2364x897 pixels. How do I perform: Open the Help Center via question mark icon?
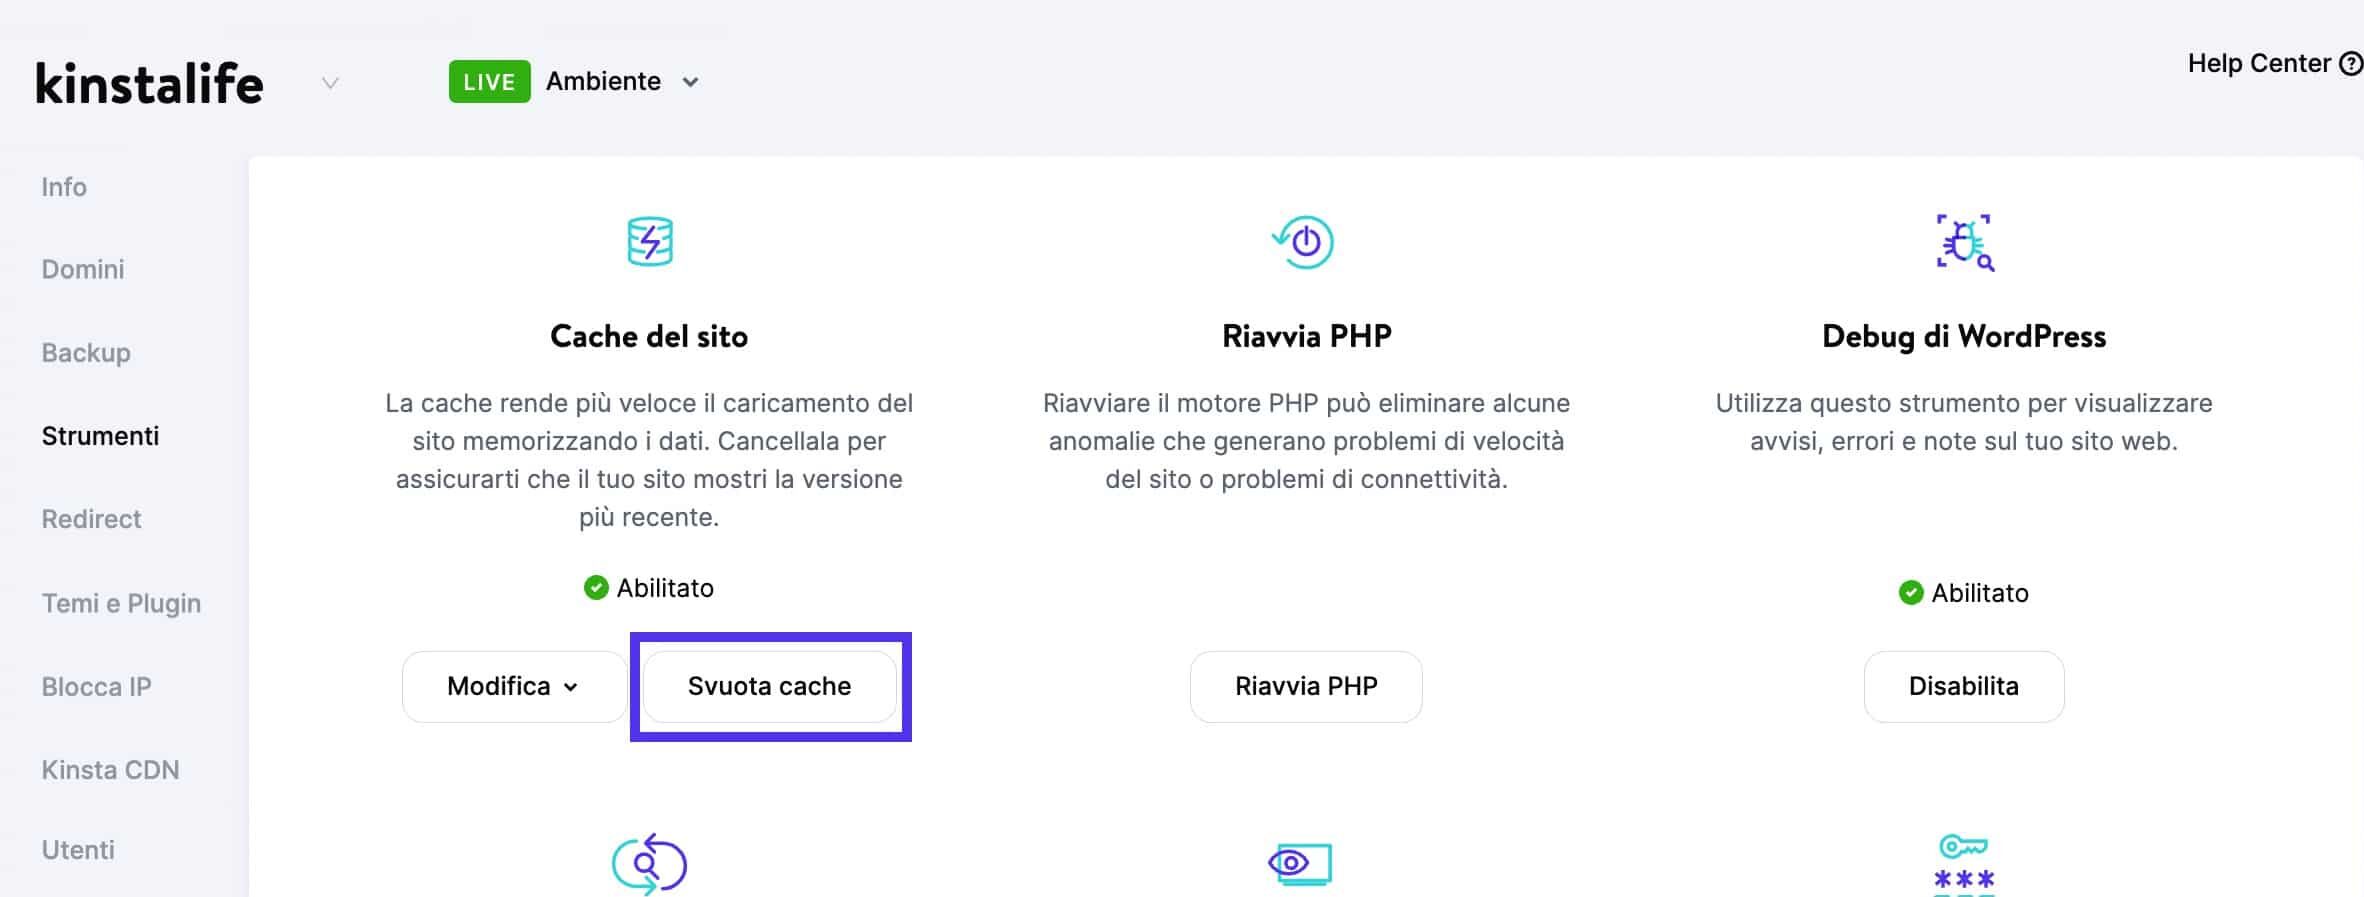(2348, 63)
